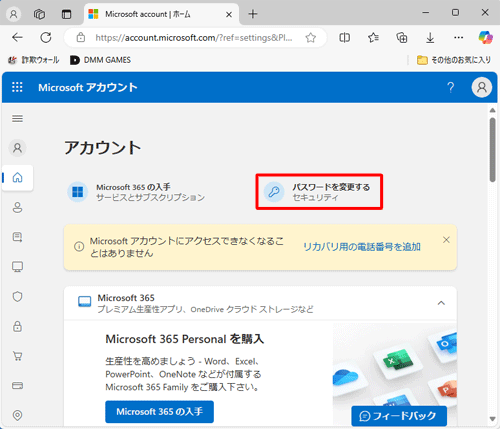
Task: Open a new browser tab
Action: [x=253, y=14]
